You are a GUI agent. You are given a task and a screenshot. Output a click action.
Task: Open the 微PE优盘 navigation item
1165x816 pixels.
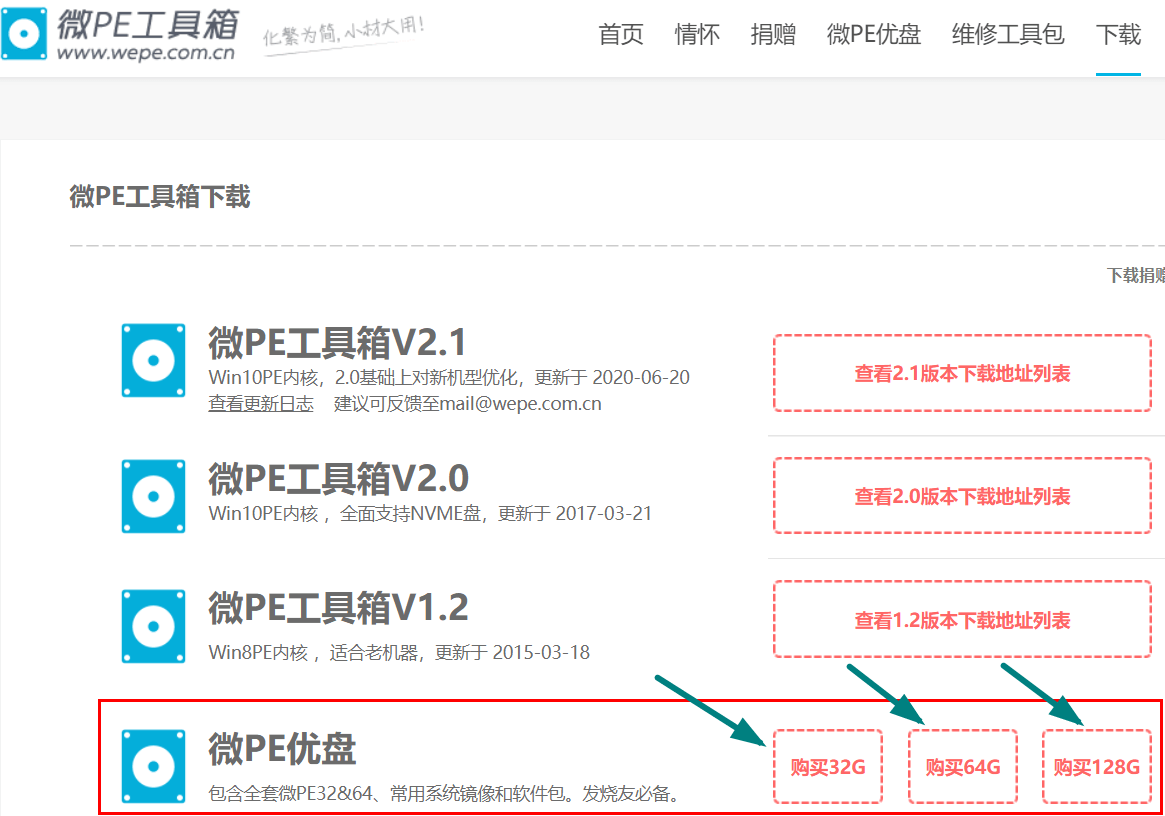[874, 34]
